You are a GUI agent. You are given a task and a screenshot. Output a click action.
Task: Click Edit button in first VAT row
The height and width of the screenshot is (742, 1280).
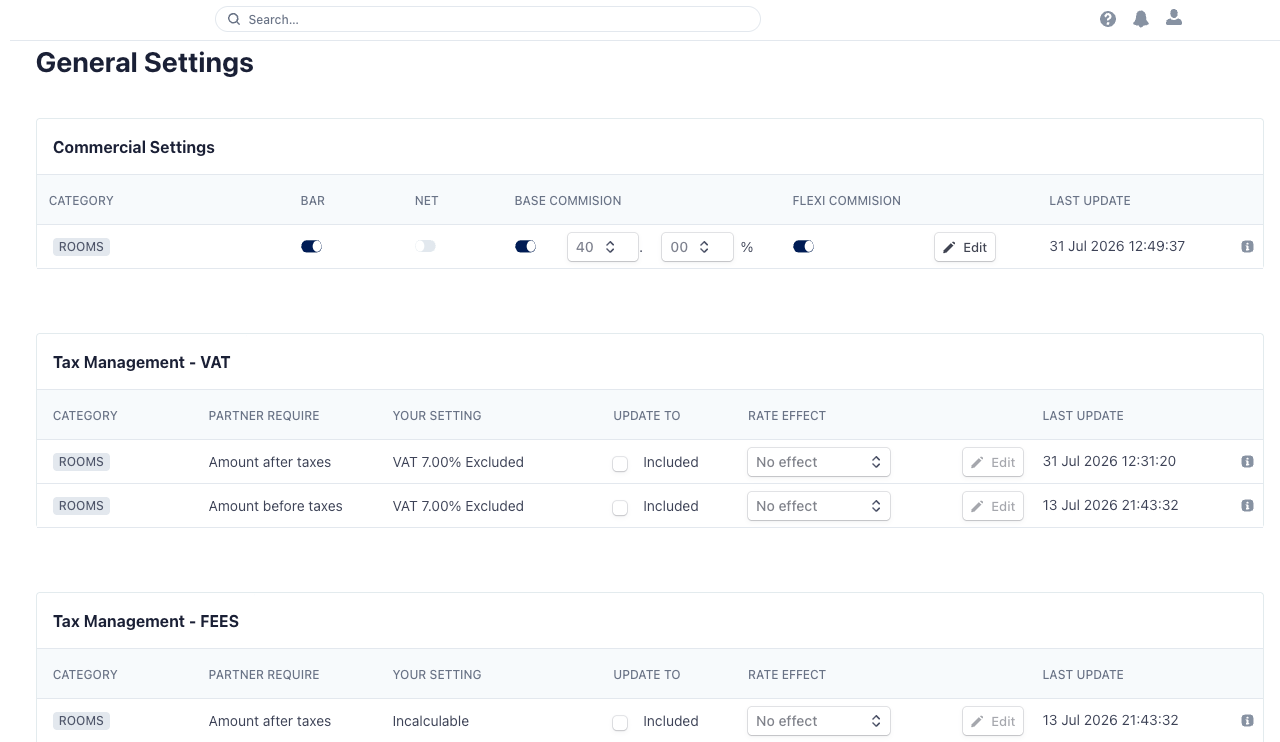[993, 462]
